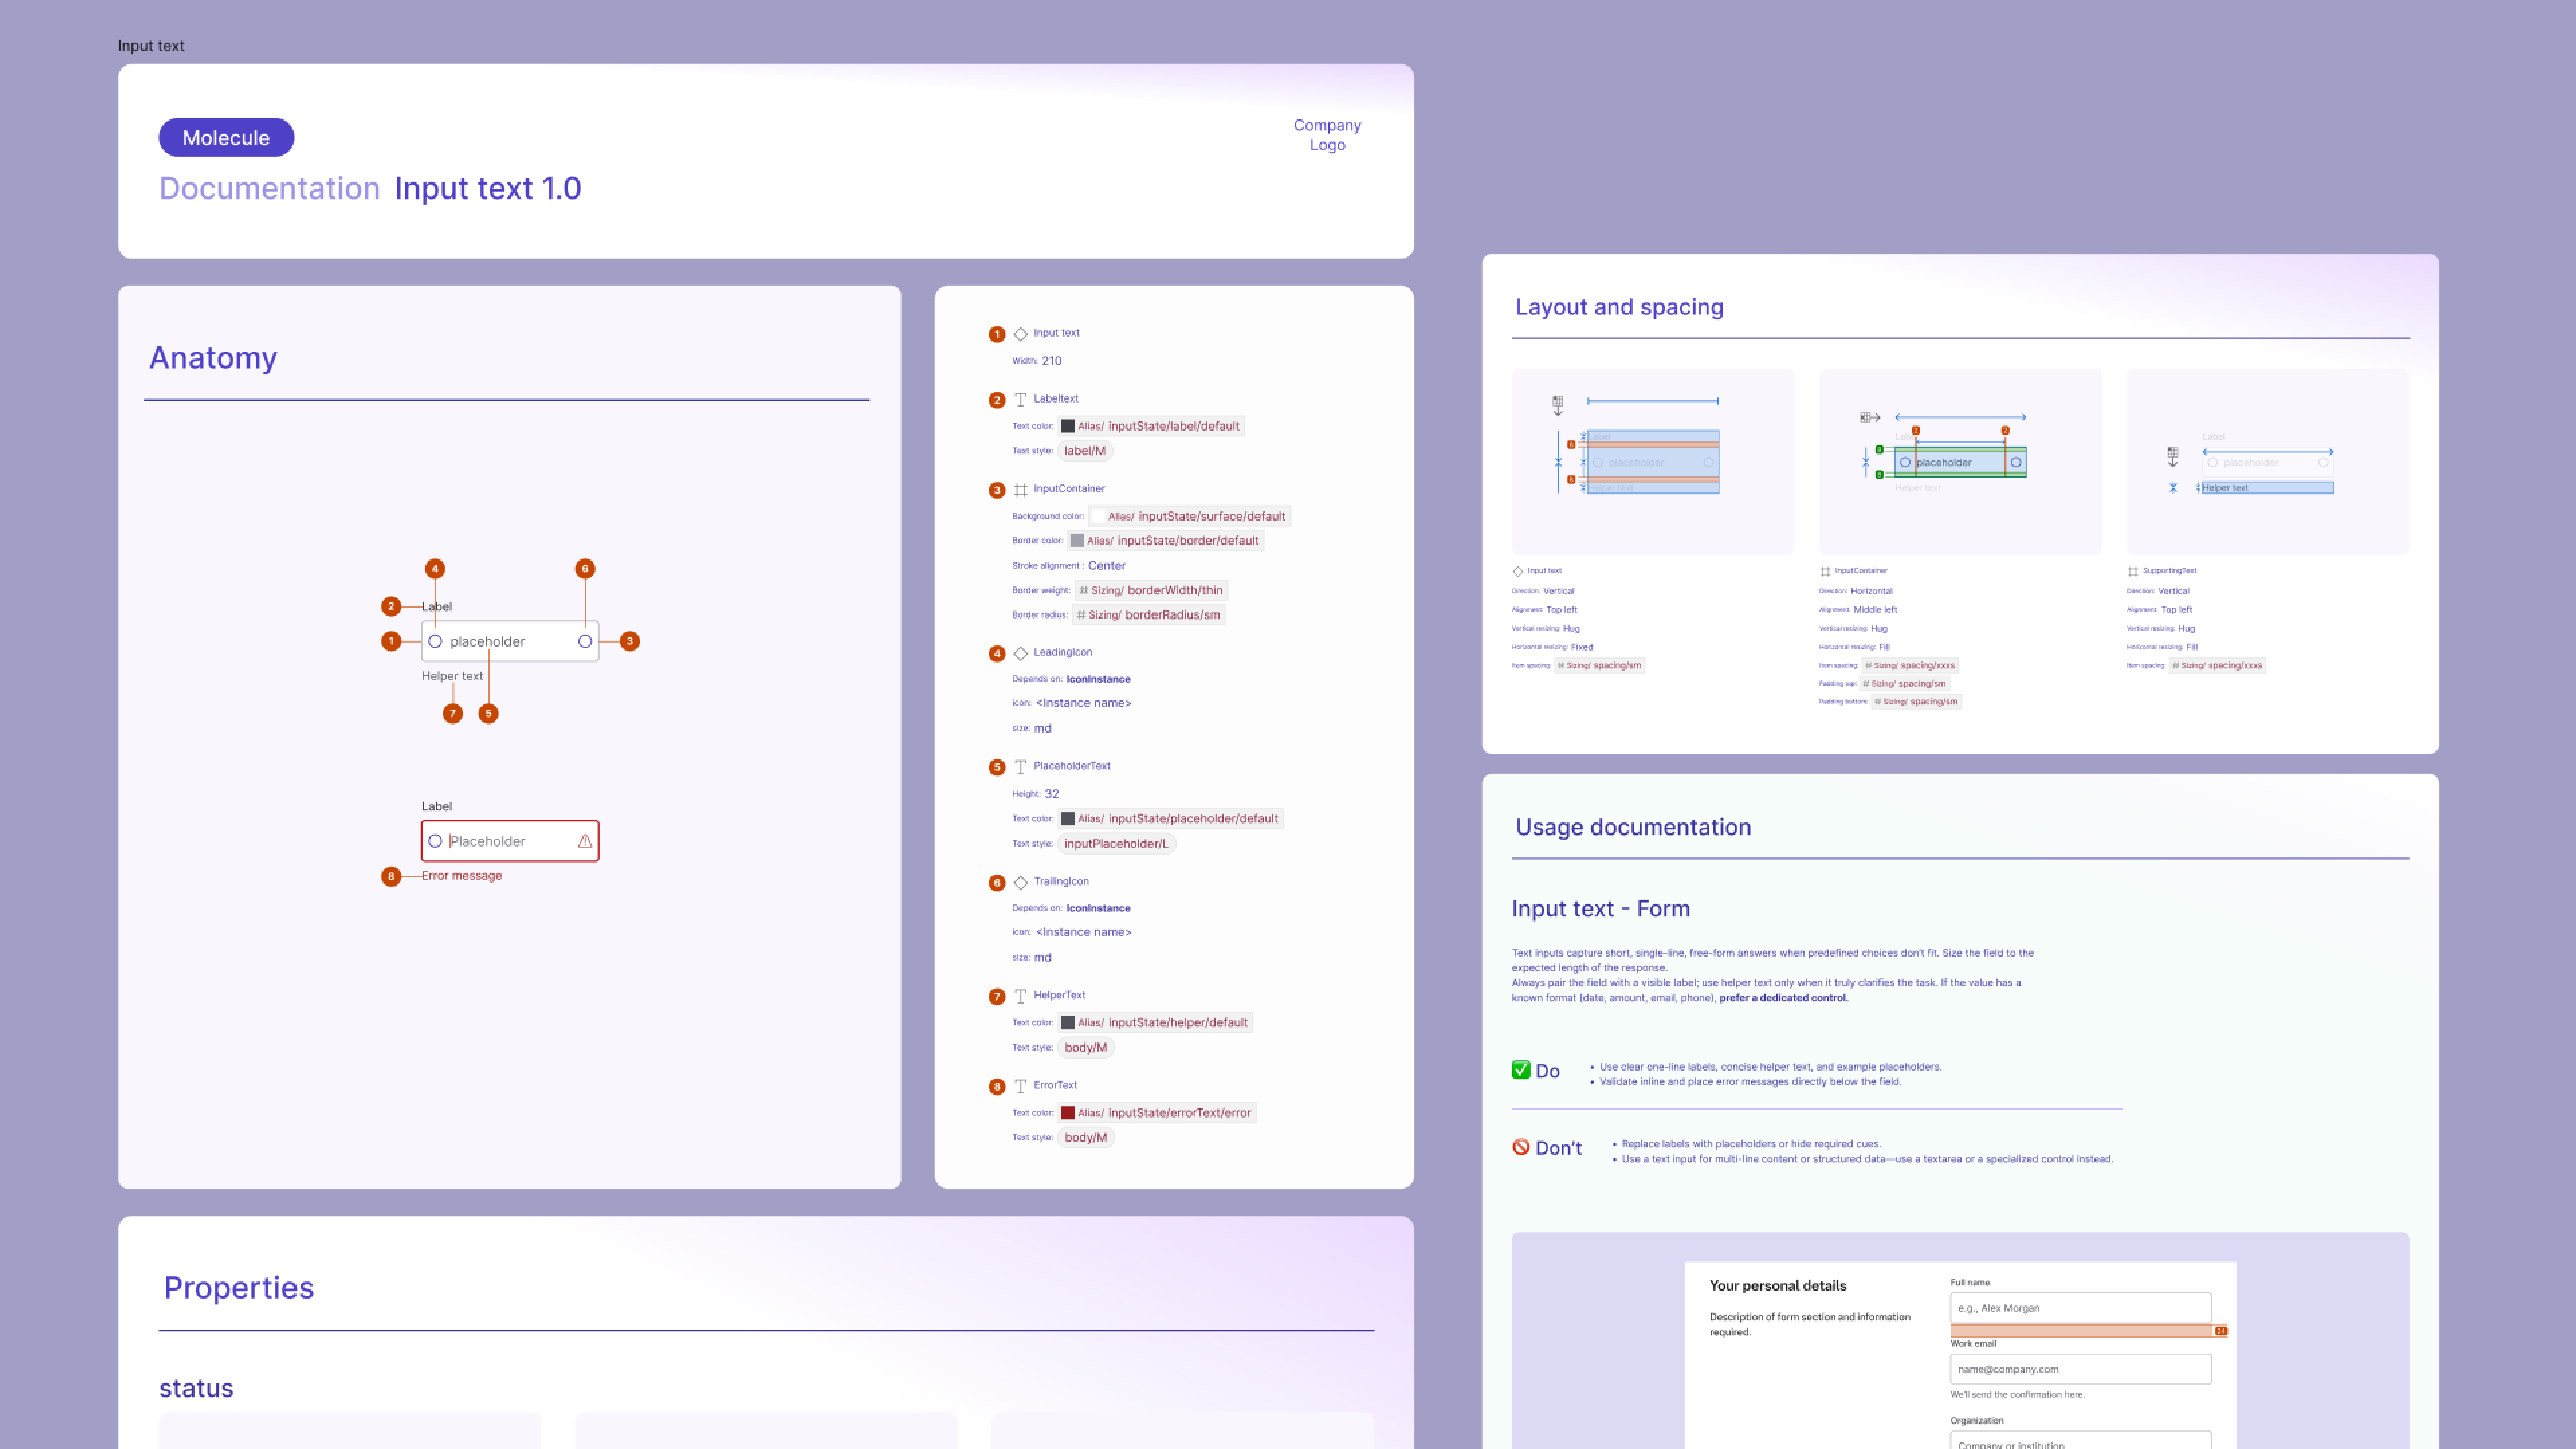Click the IconInstance link under TrailingIcon
The image size is (2576, 1449).
tap(1097, 908)
